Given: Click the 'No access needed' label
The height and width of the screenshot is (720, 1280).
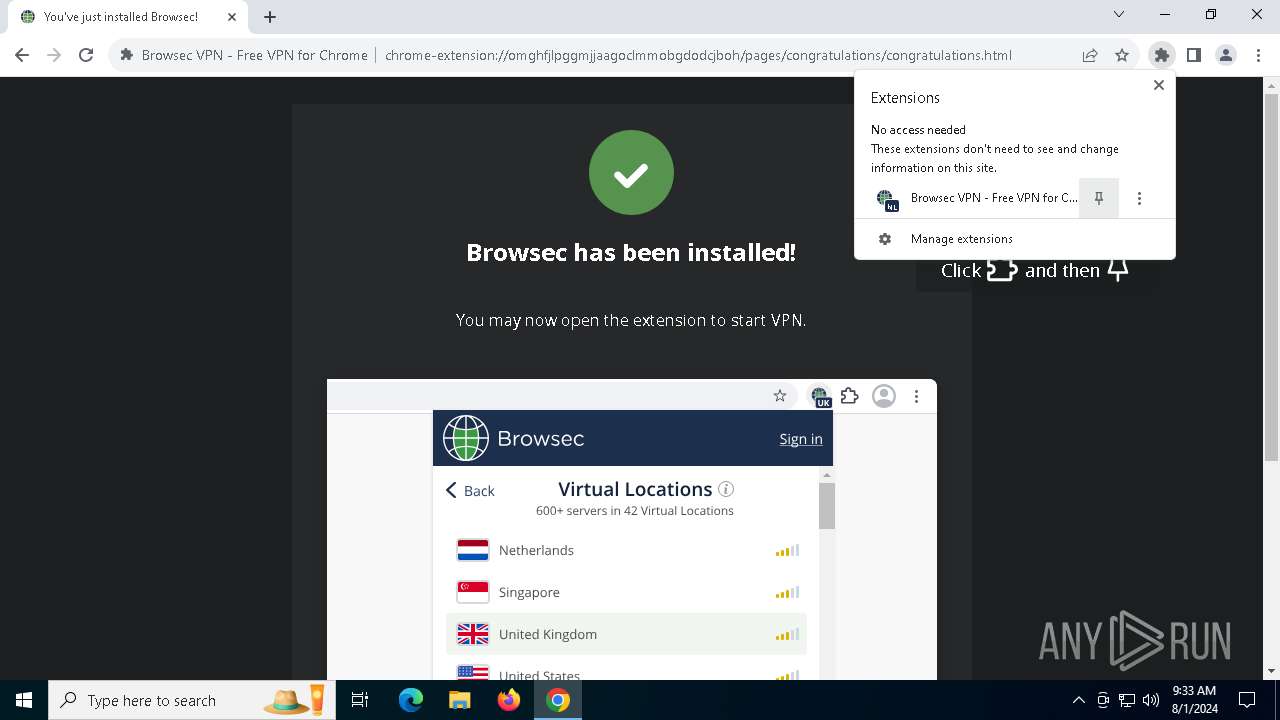Looking at the screenshot, I should click(x=918, y=130).
